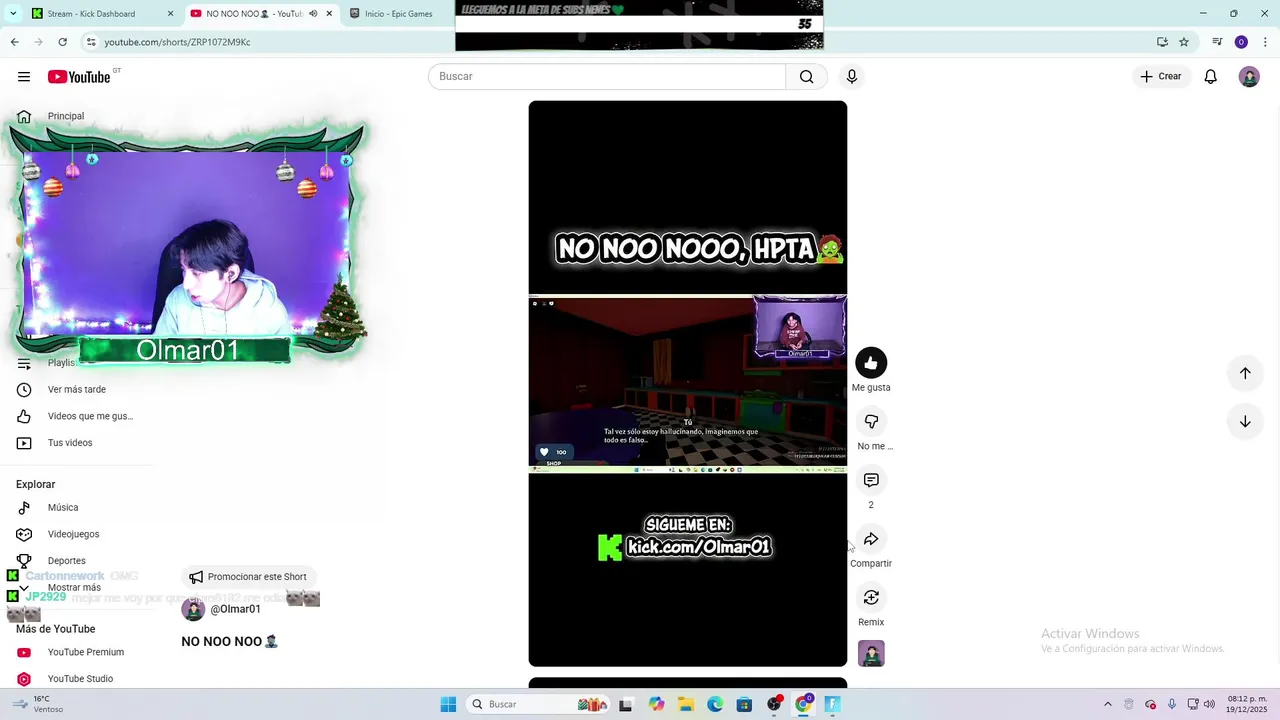
Task: Open the YouTube account avatar menu
Action: click(x=1249, y=77)
